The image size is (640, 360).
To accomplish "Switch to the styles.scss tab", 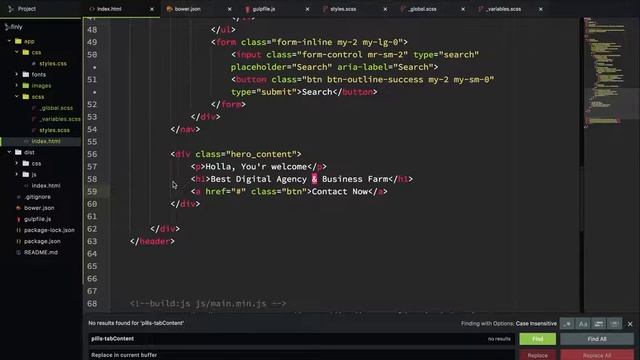I will pyautogui.click(x=354, y=9).
